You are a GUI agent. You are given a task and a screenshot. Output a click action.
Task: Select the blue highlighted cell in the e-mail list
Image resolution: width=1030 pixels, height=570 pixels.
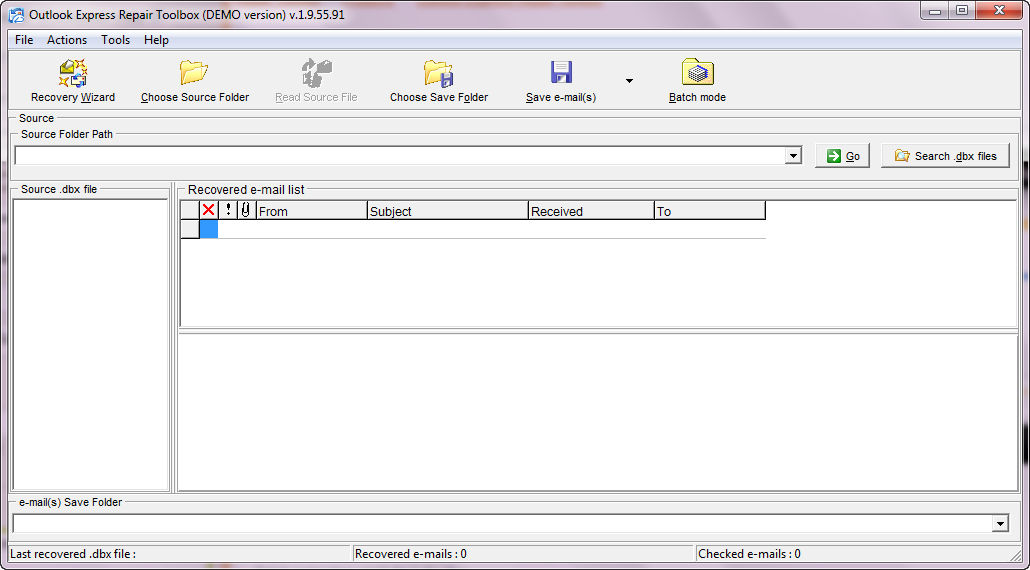click(x=209, y=229)
